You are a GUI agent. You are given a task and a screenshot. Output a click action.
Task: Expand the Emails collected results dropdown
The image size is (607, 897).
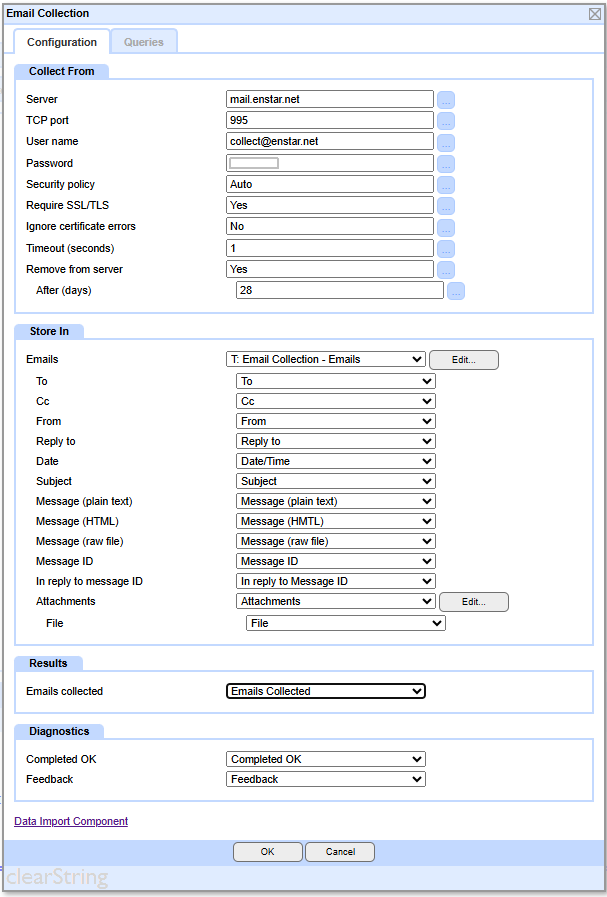[x=326, y=691]
